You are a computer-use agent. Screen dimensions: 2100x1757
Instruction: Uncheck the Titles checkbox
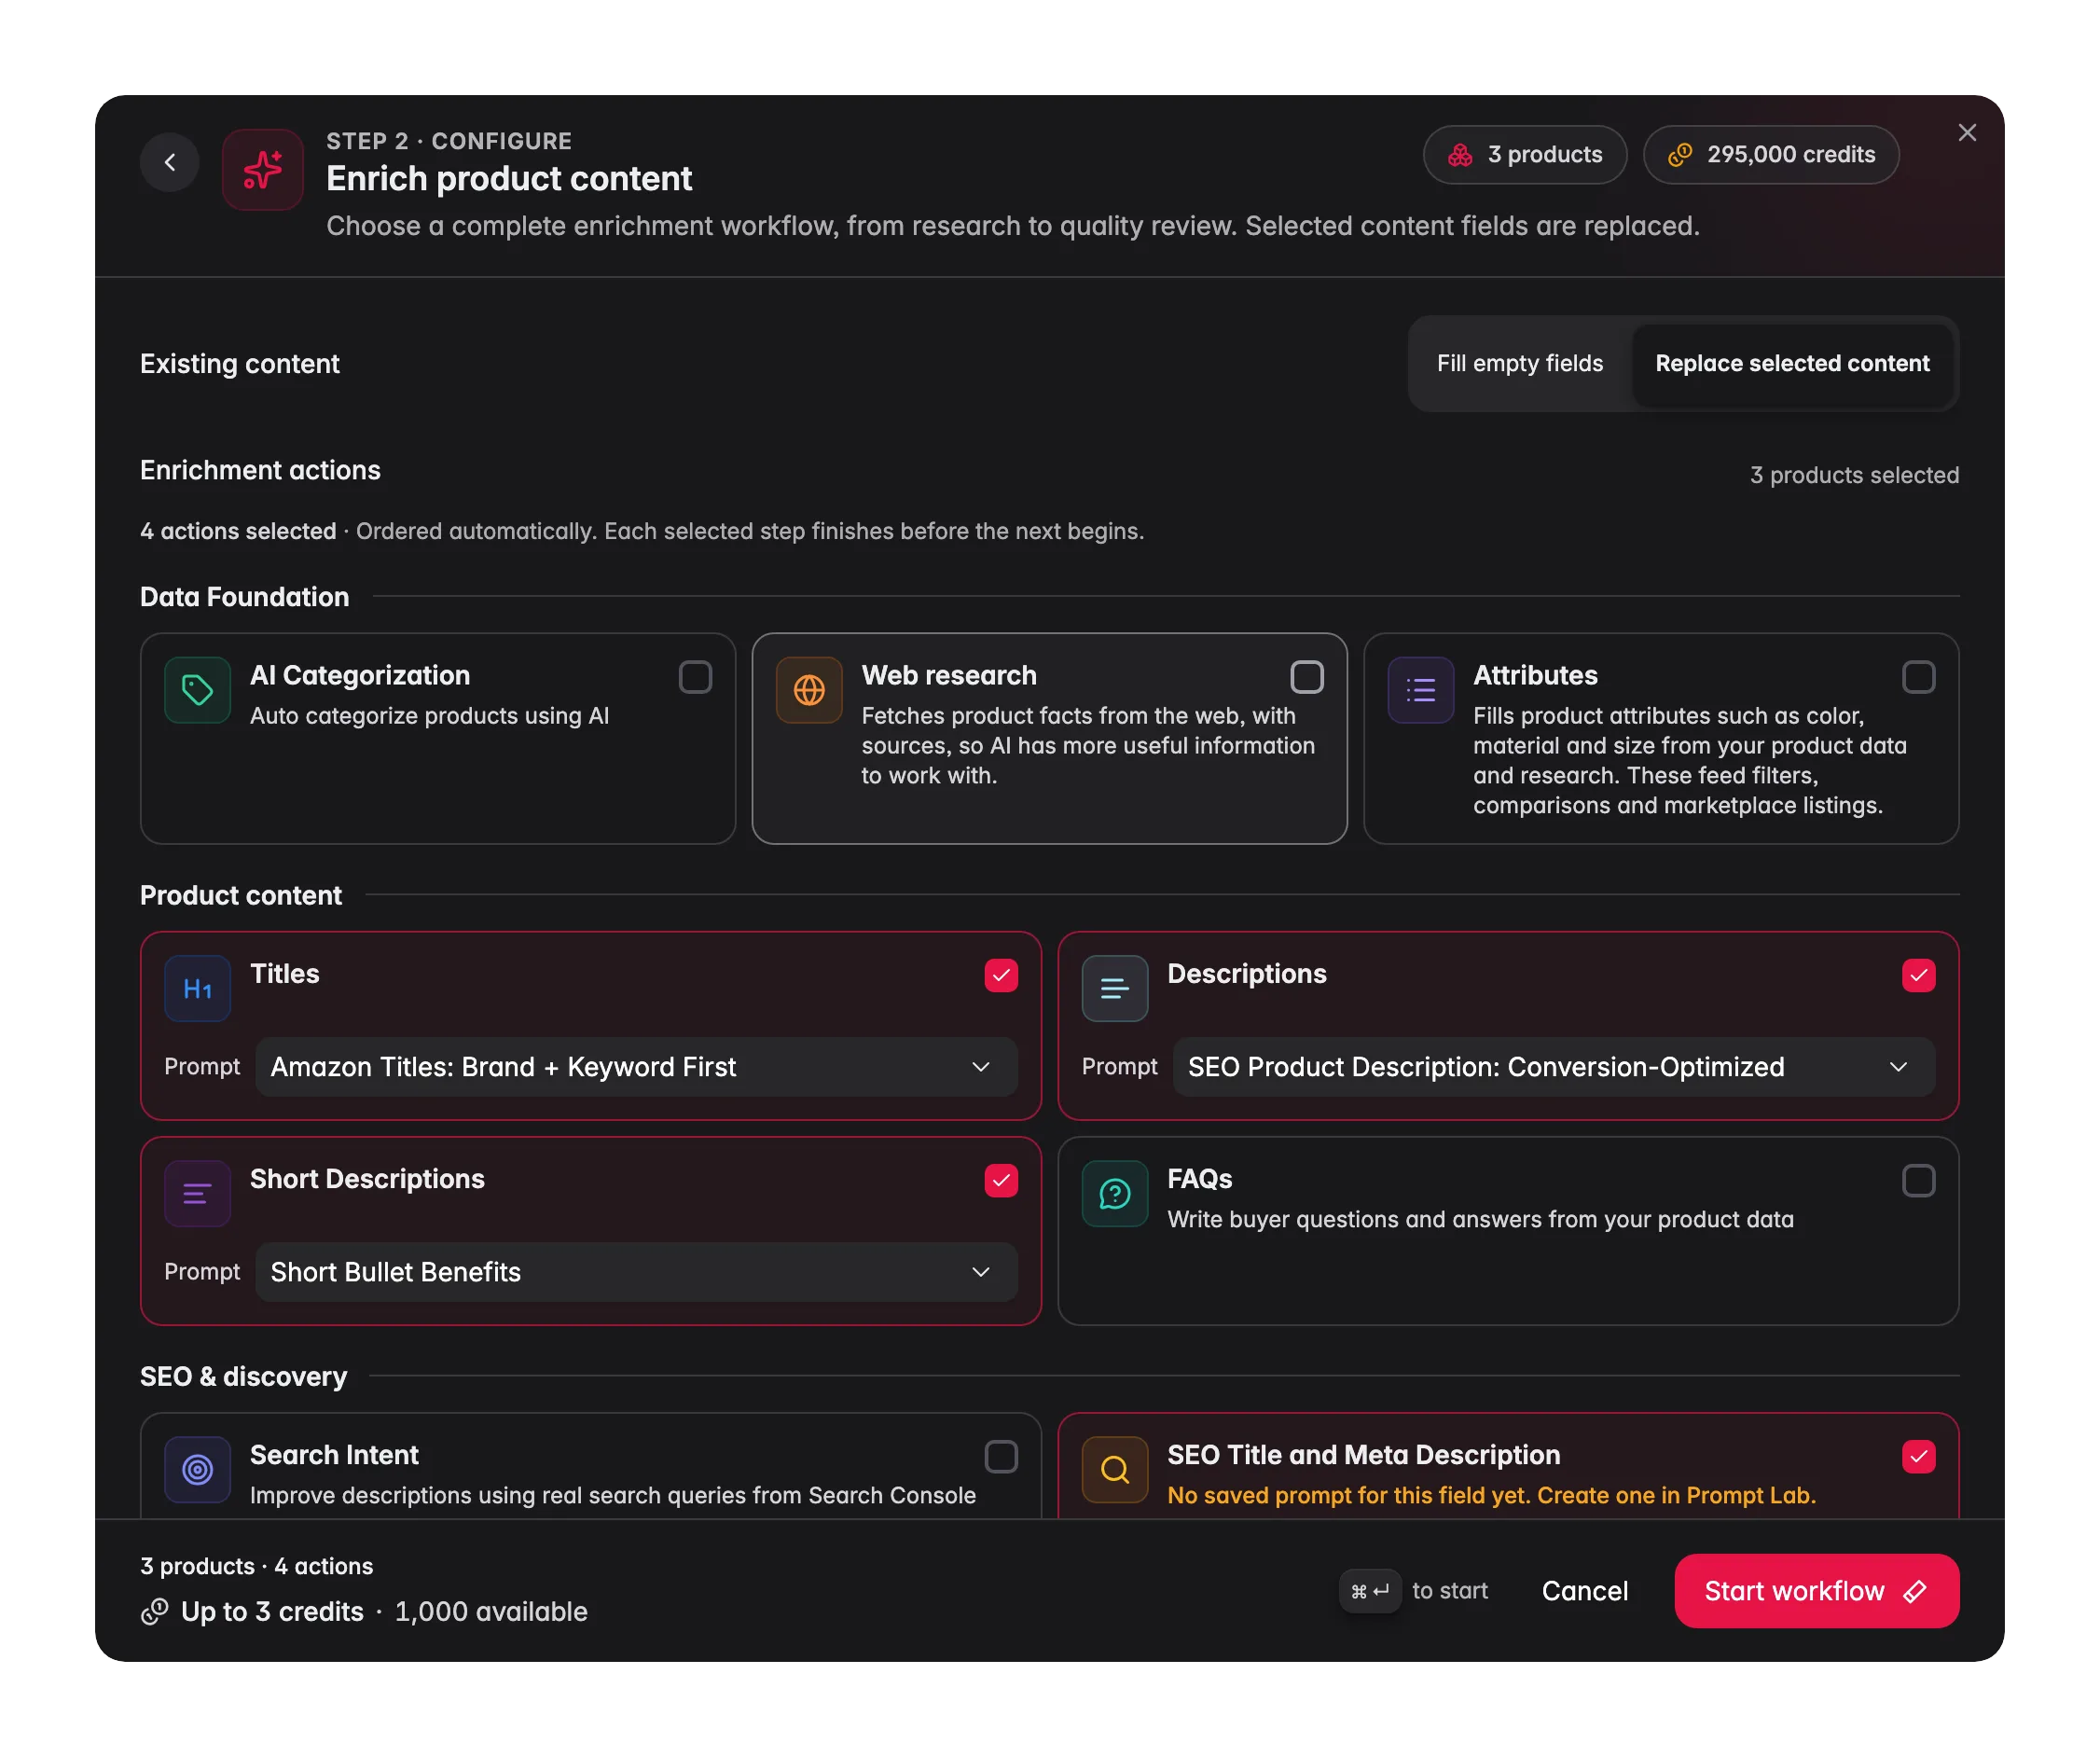pyautogui.click(x=1001, y=975)
